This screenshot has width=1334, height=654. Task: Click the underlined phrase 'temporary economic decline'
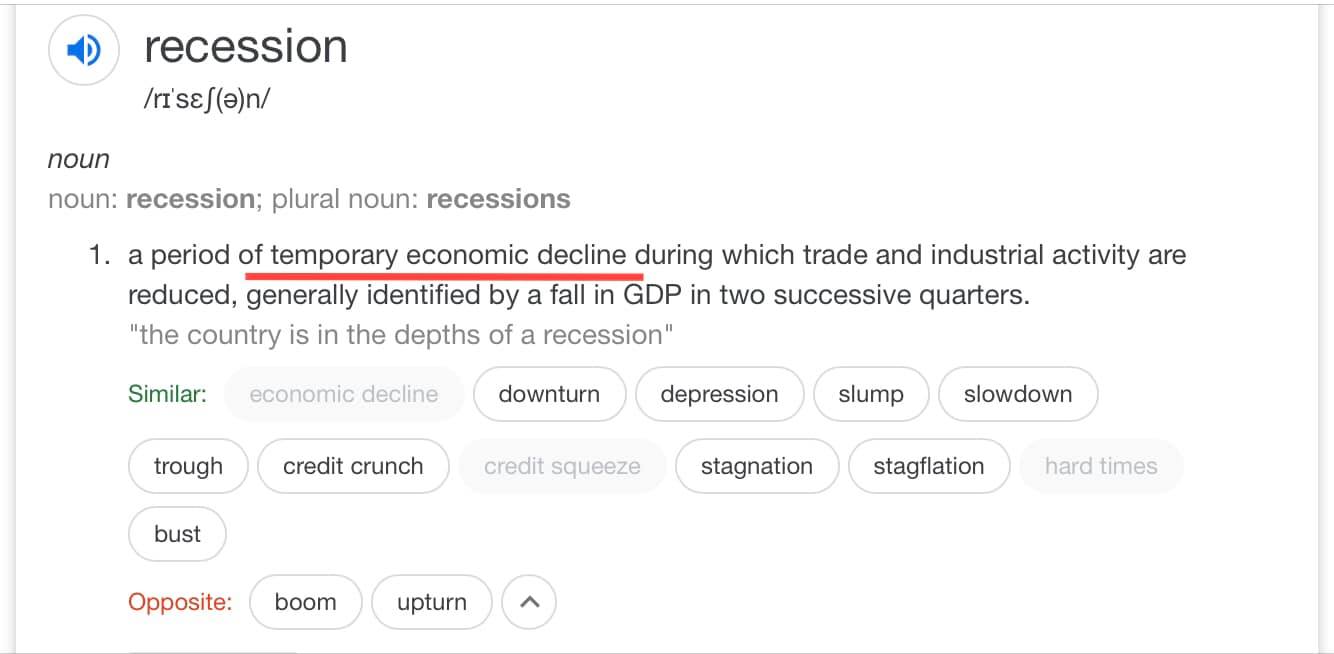click(x=449, y=255)
